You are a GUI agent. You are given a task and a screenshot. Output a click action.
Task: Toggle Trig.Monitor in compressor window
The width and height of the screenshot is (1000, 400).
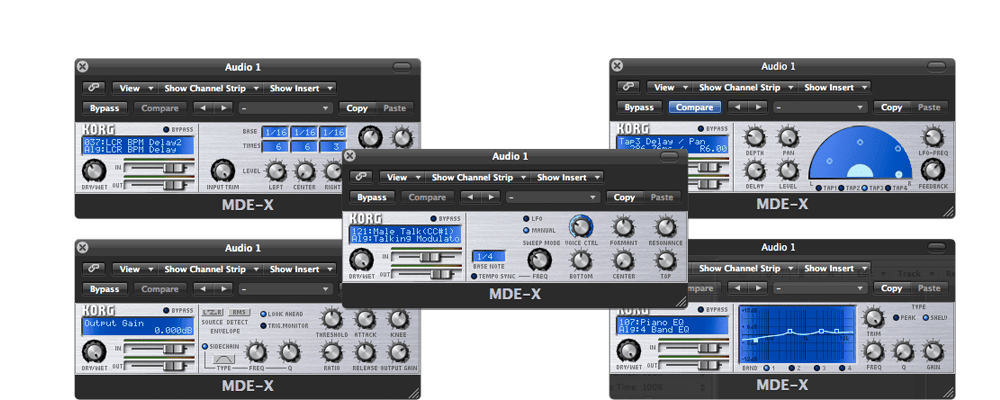click(263, 325)
